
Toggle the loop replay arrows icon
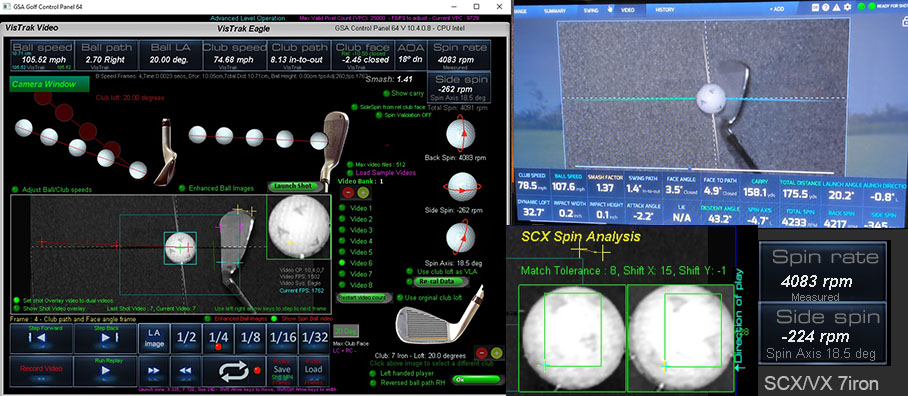point(233,371)
